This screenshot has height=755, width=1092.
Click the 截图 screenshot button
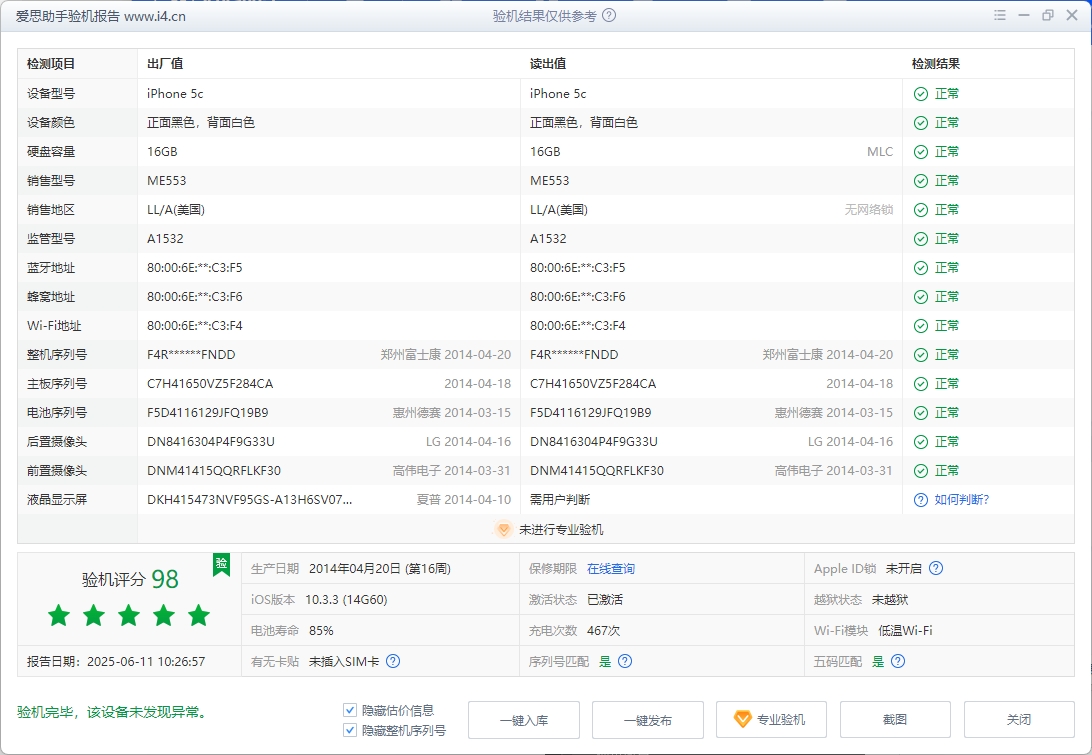point(895,720)
